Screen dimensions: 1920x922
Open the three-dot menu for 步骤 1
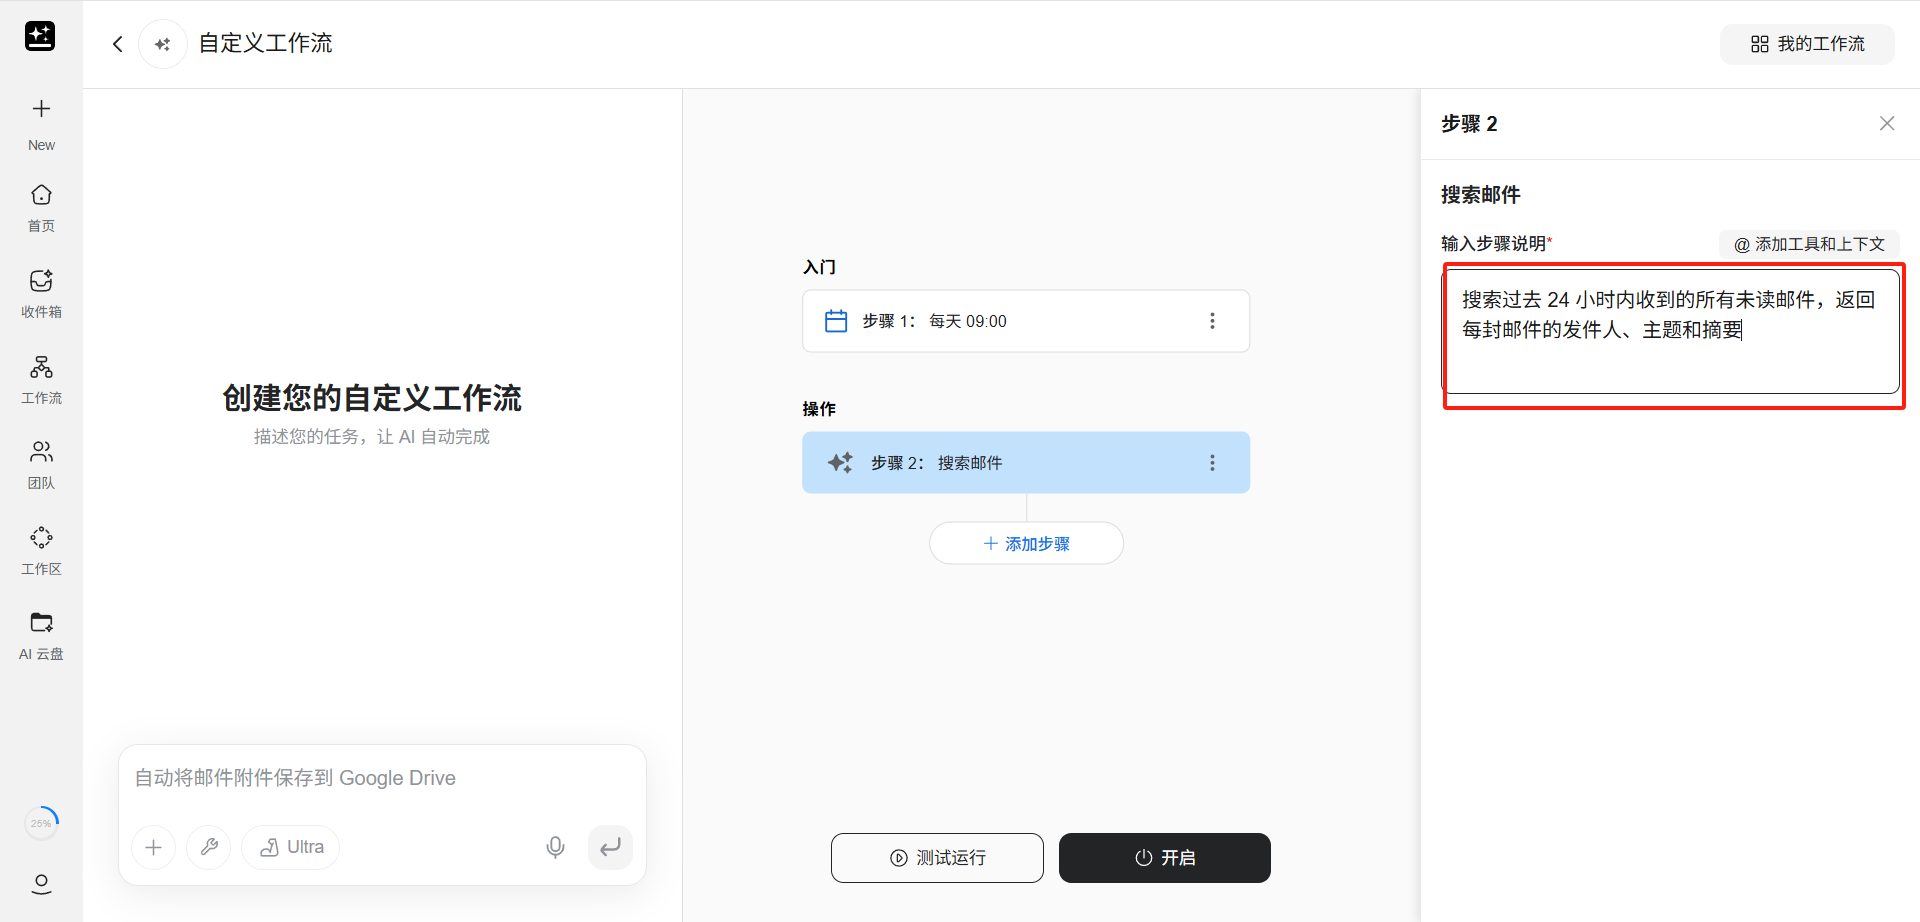point(1212,321)
